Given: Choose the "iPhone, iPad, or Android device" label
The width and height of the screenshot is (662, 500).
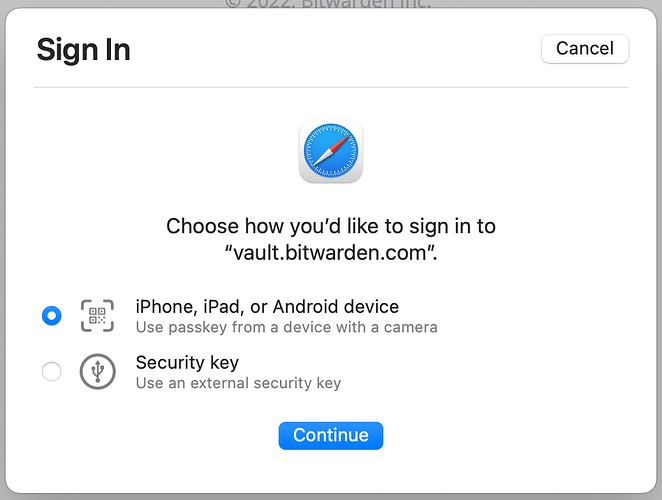Looking at the screenshot, I should pos(267,307).
